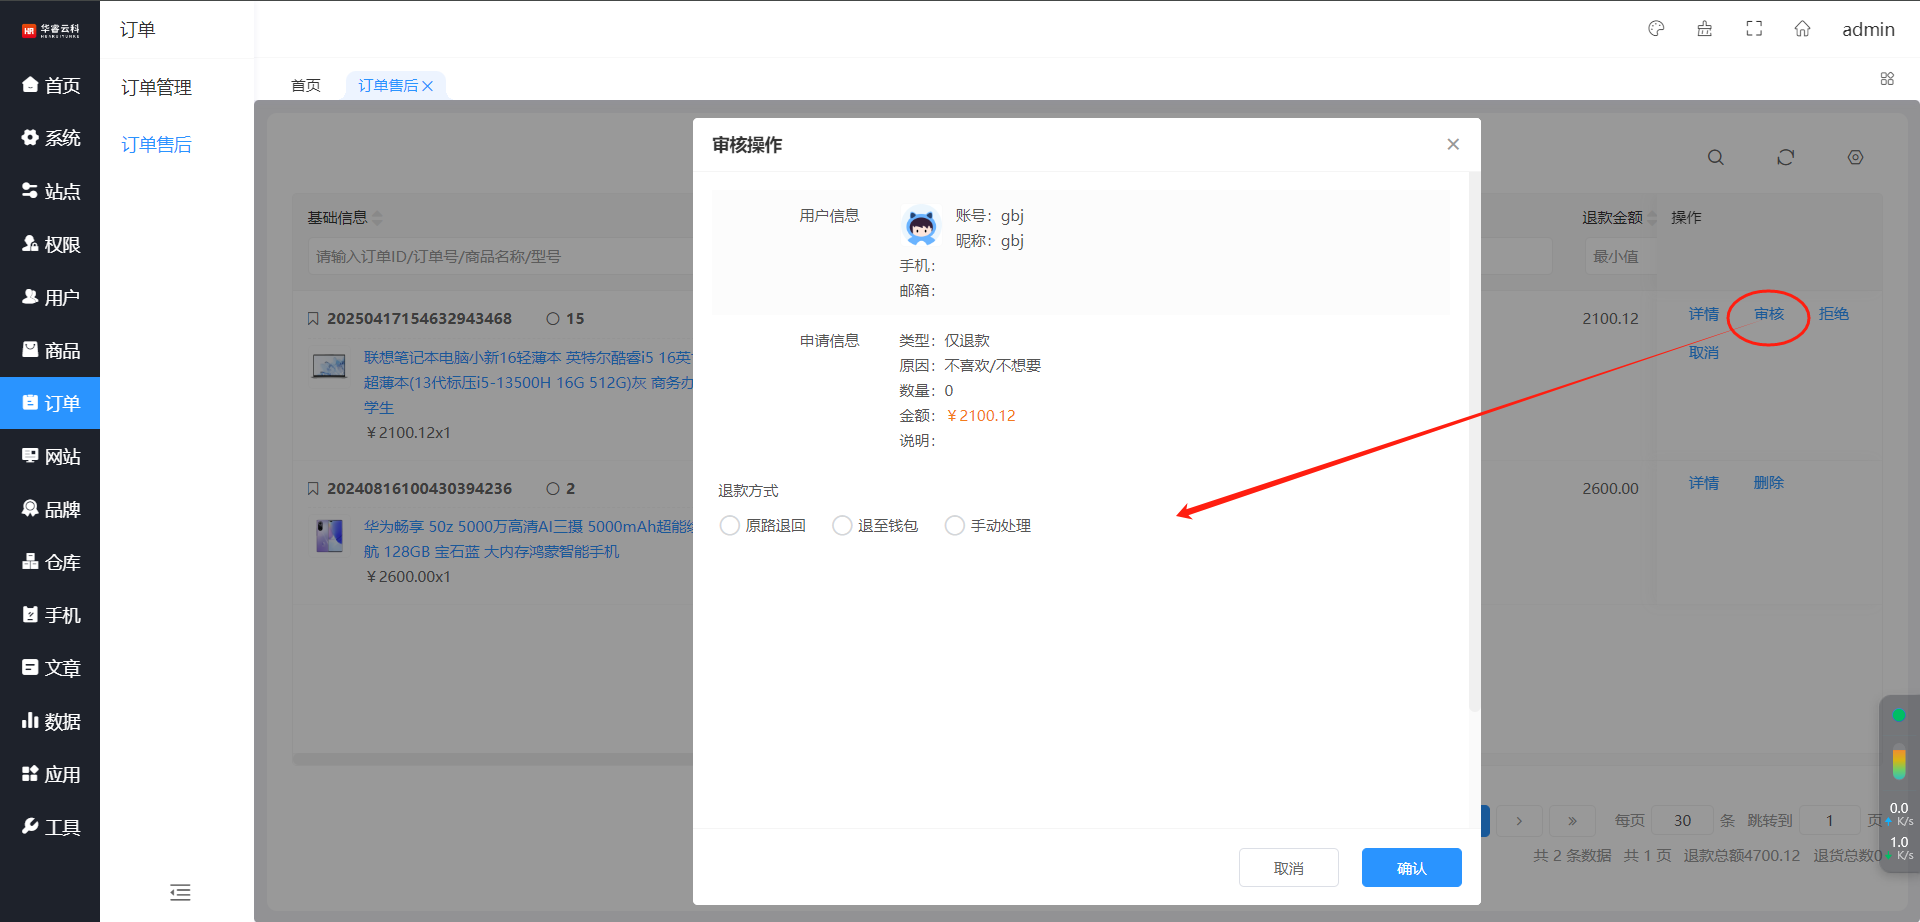Close the 审核操作 dialog

(x=1453, y=145)
